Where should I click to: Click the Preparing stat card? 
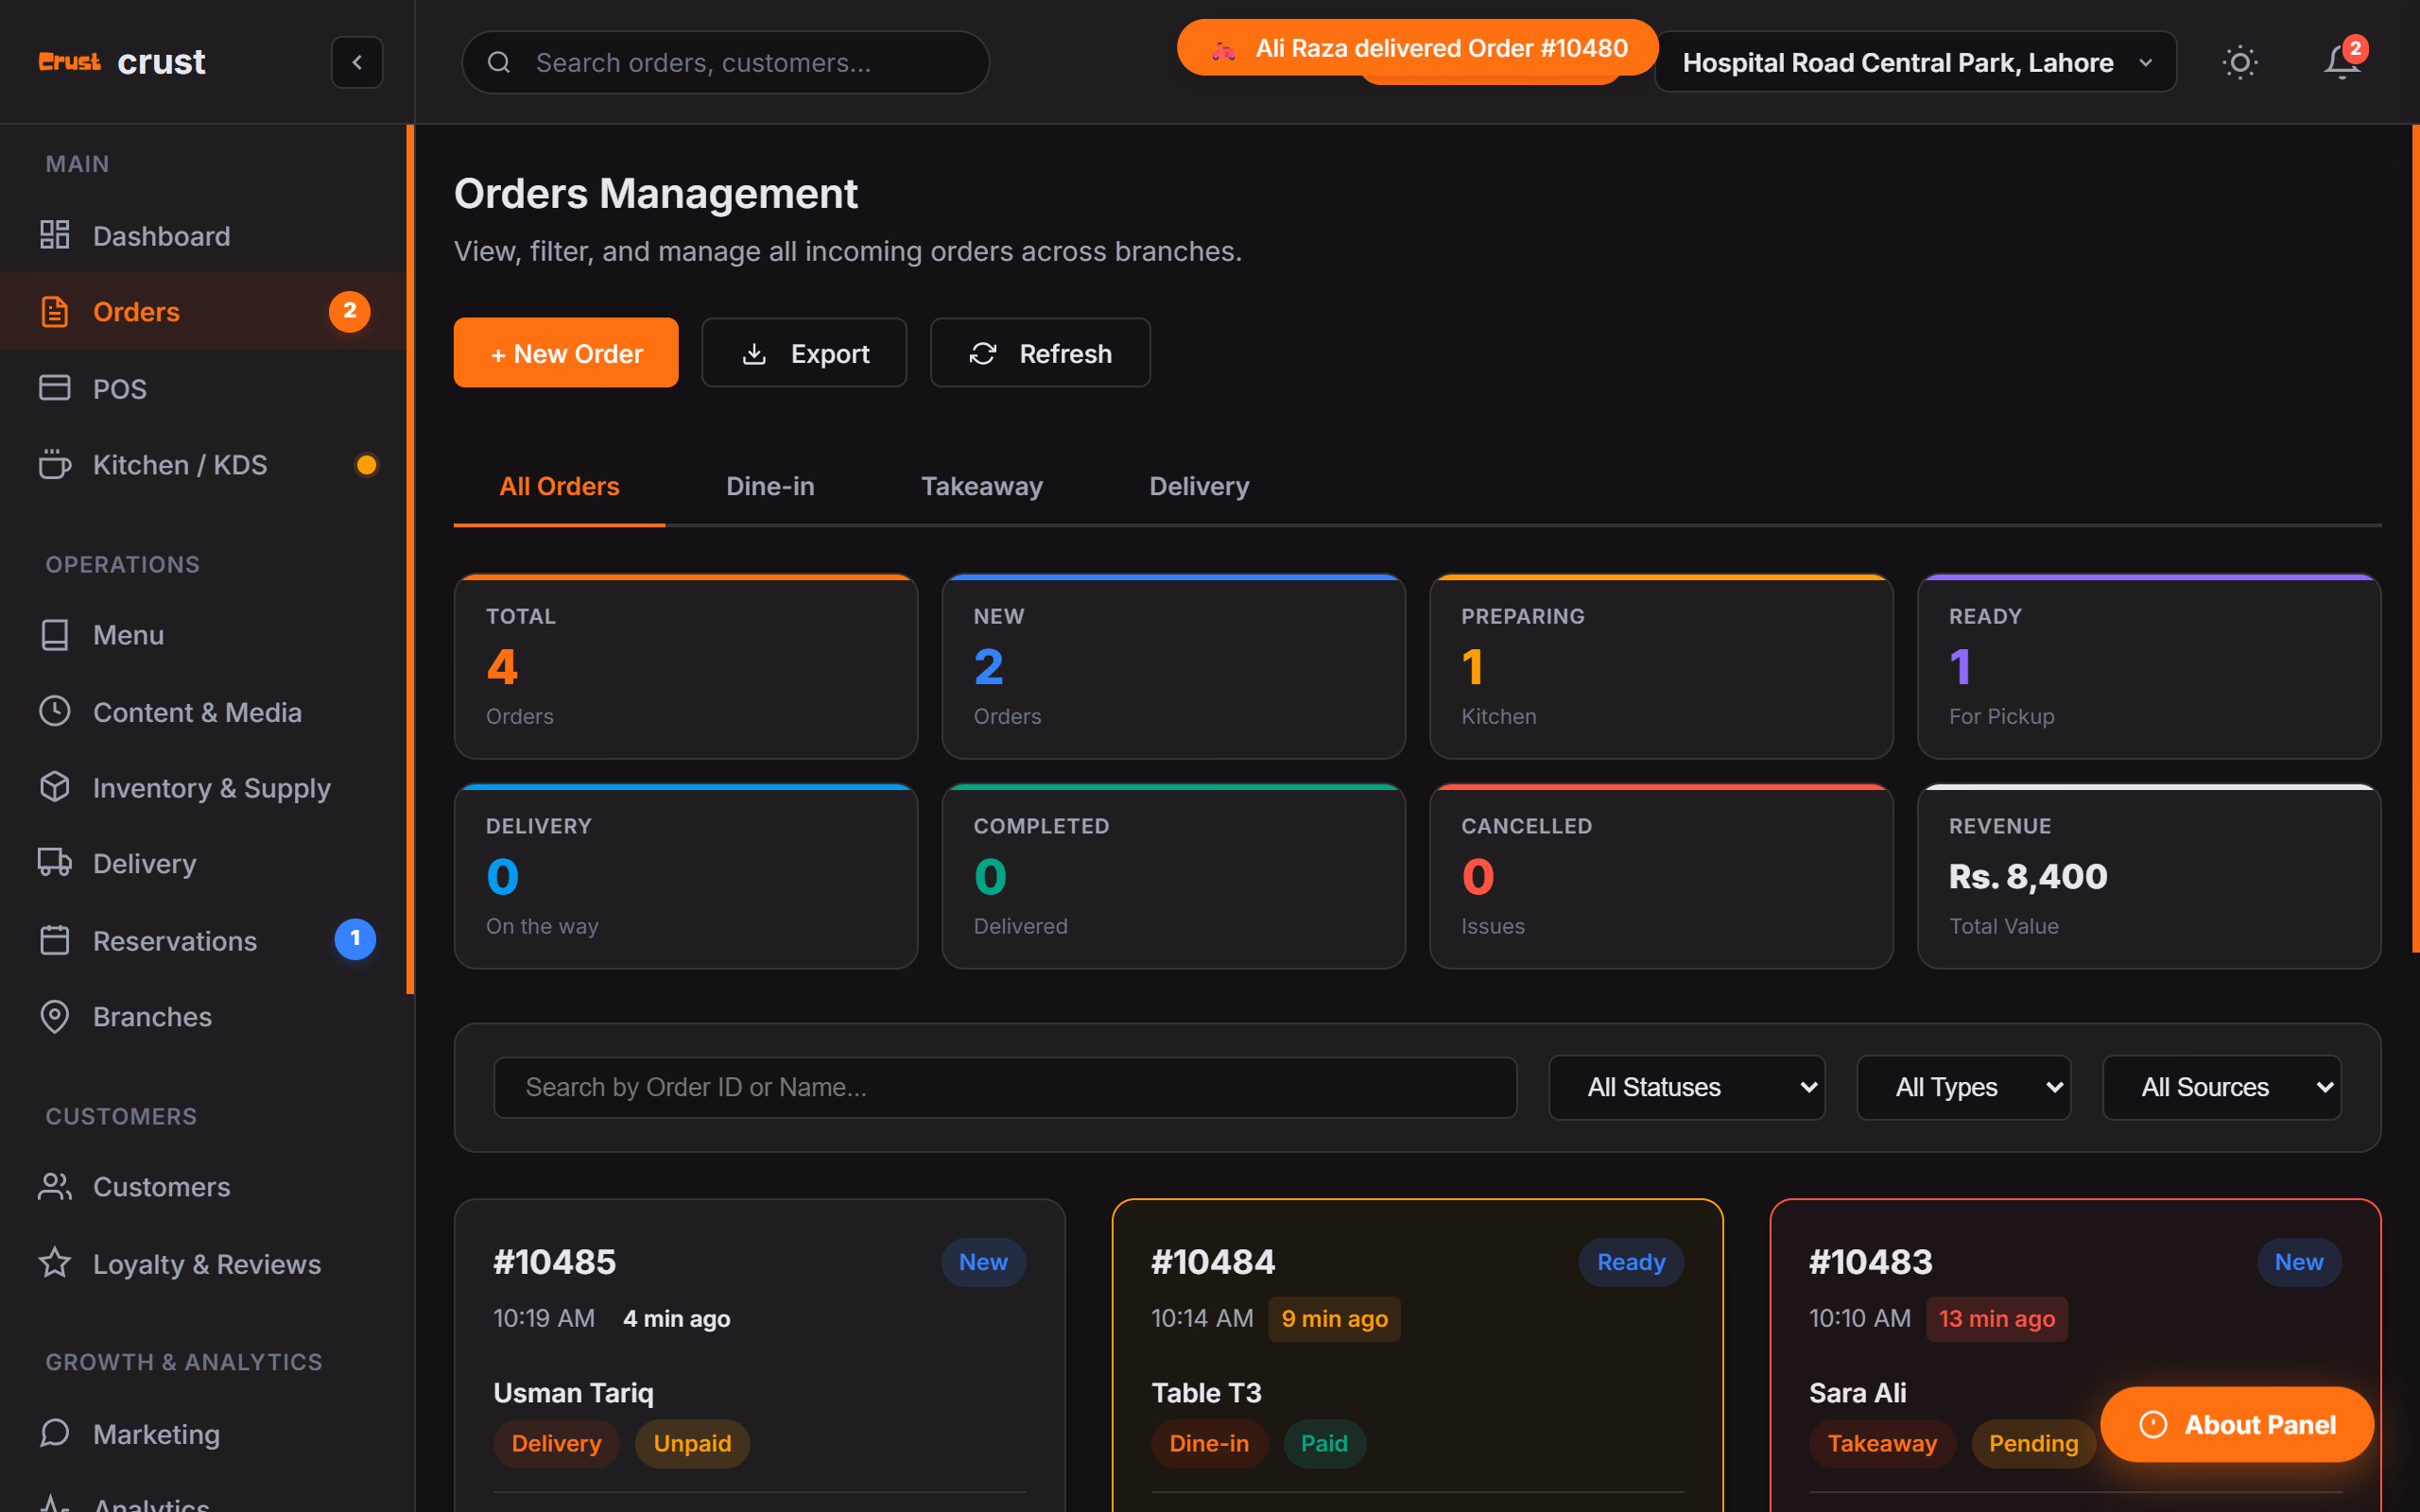[1661, 666]
